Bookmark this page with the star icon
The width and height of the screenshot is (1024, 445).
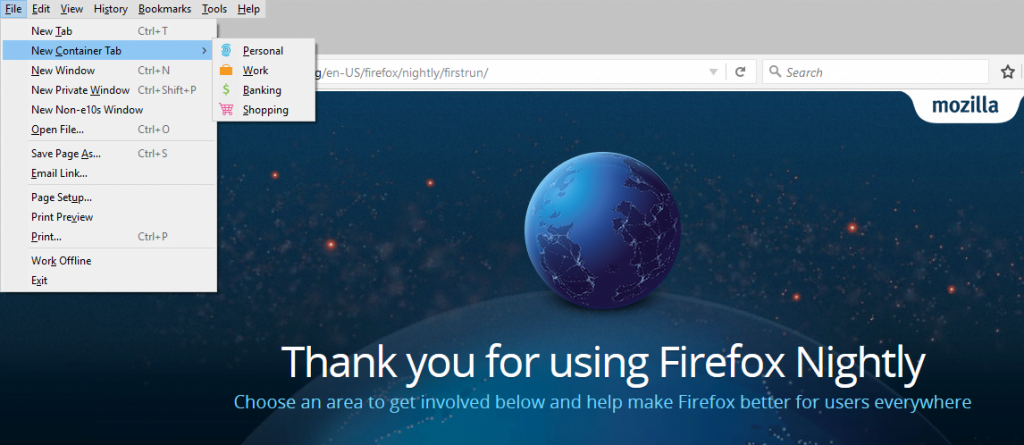click(x=1008, y=72)
